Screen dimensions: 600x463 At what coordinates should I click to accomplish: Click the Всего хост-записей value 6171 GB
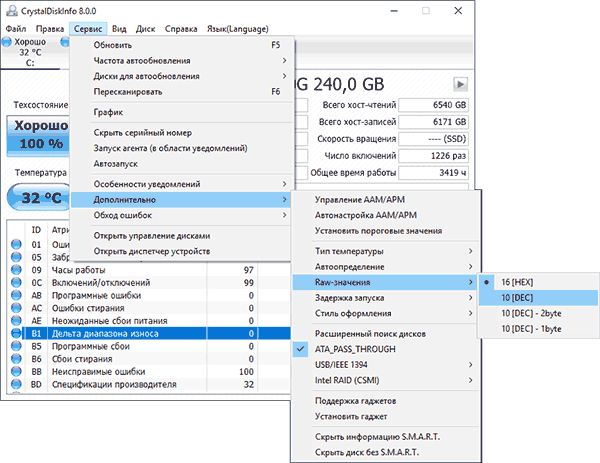tap(433, 122)
